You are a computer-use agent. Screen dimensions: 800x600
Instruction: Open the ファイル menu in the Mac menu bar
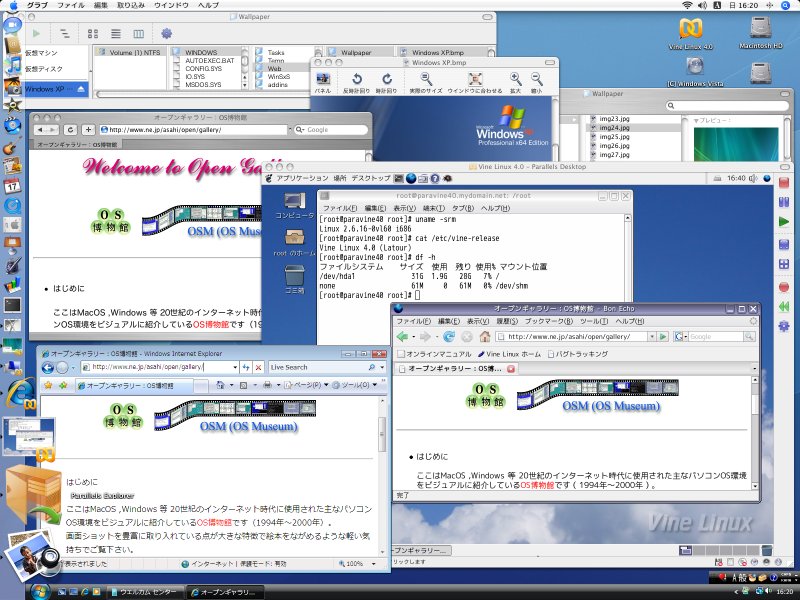click(x=71, y=5)
